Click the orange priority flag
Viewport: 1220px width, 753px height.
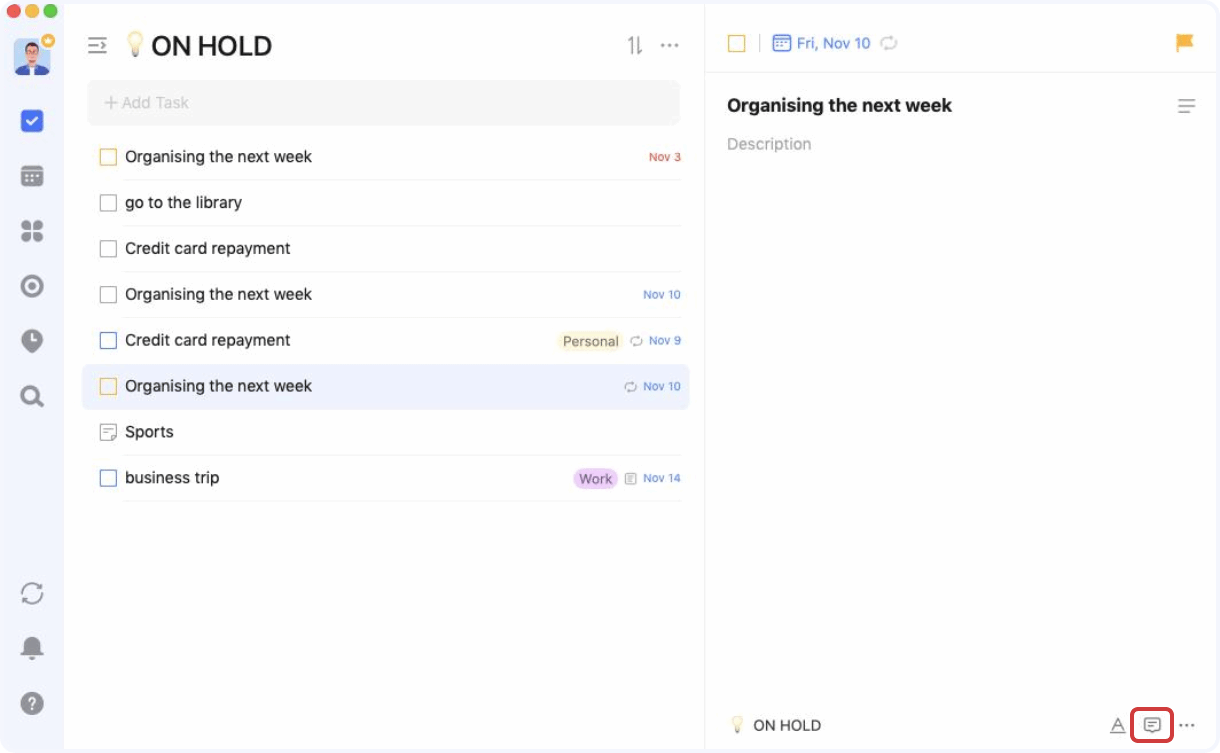[1185, 43]
